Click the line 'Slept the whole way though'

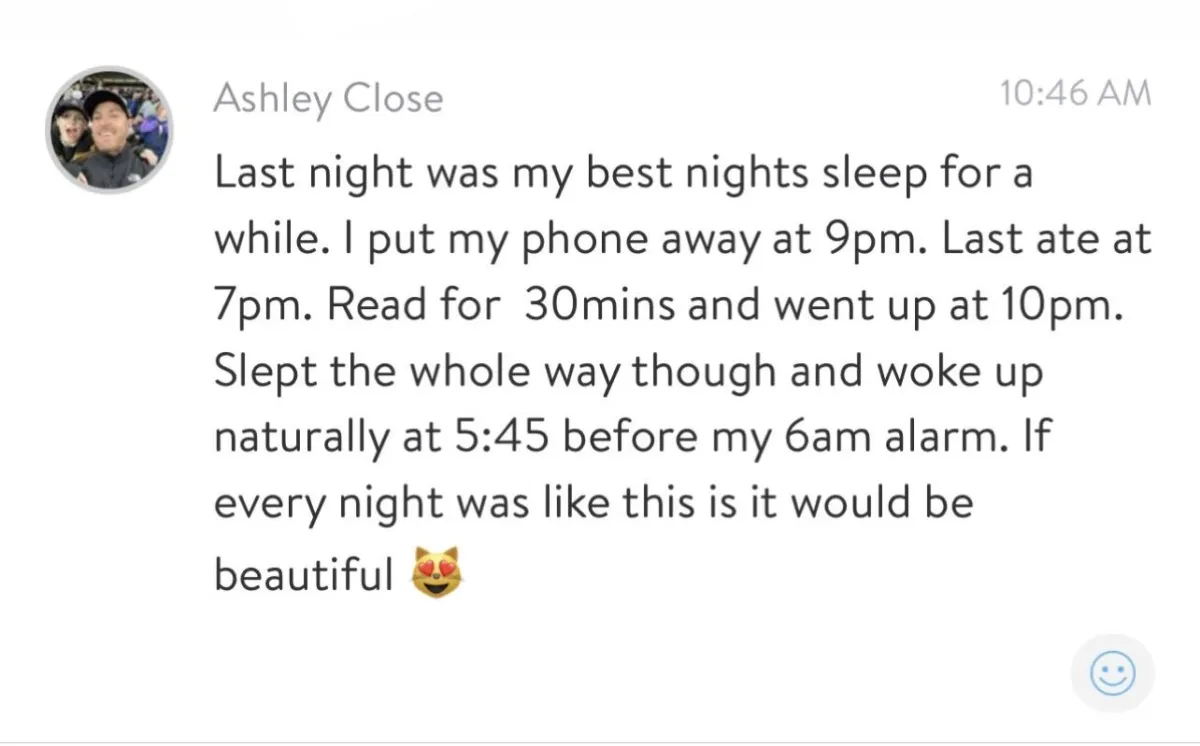[628, 372]
